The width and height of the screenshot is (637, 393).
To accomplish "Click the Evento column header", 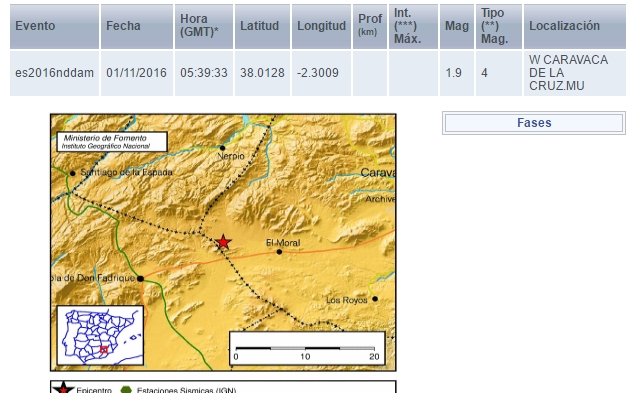I will tap(54, 26).
